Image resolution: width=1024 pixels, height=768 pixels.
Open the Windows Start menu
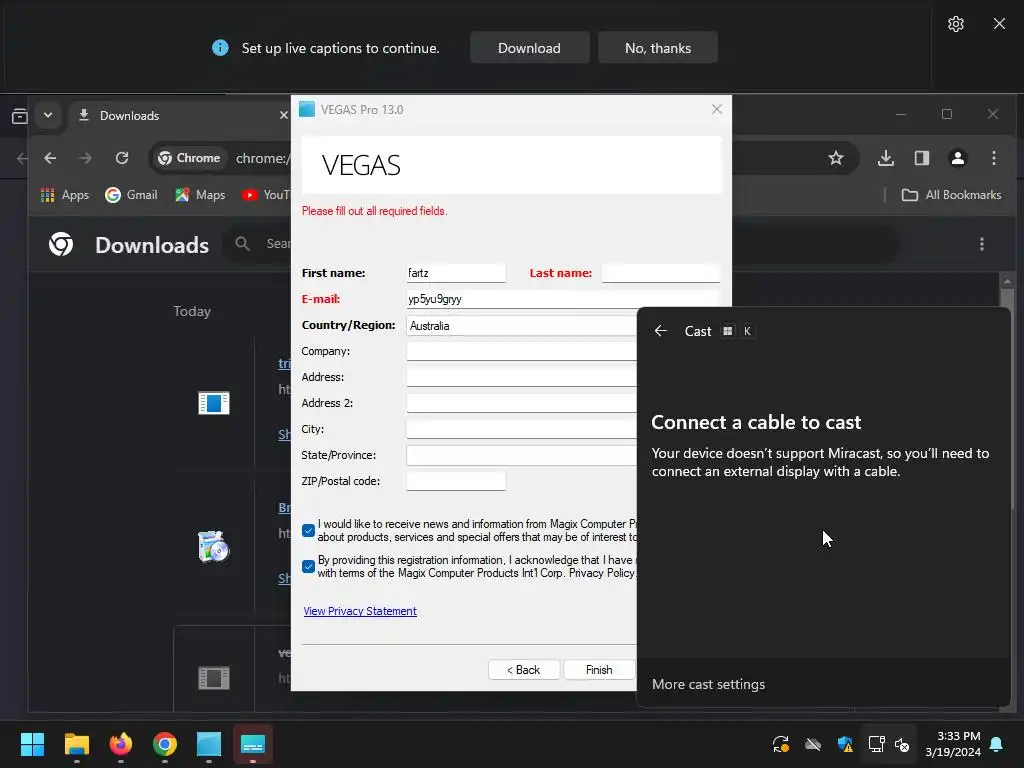pos(33,744)
